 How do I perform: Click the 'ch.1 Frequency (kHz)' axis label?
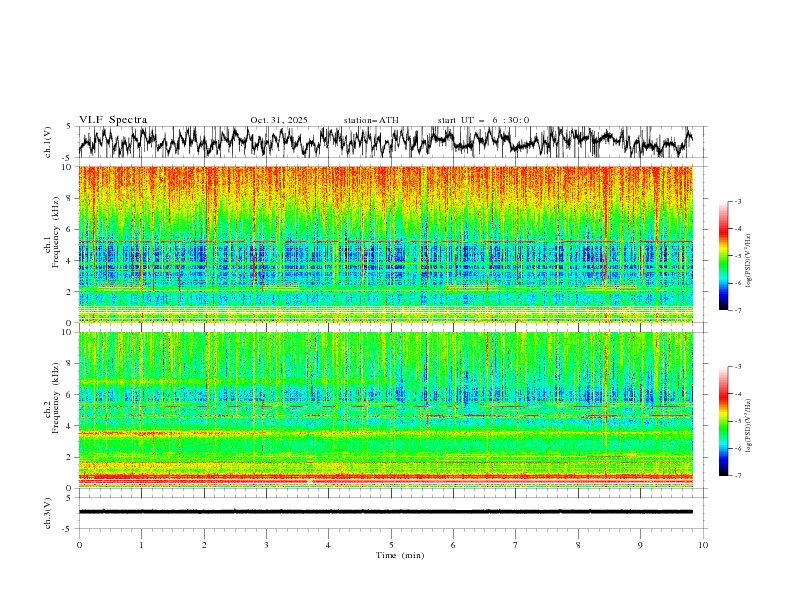[x=52, y=244]
